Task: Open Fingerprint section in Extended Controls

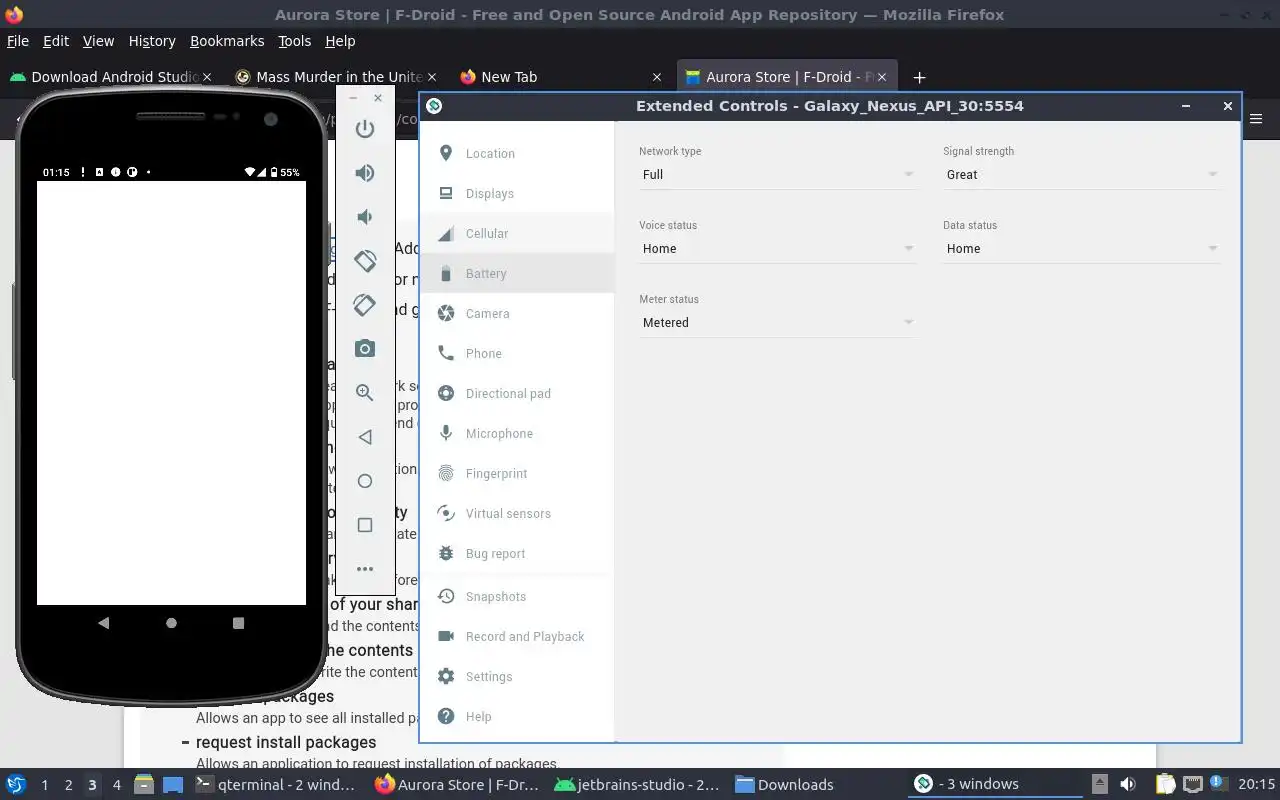Action: 517,473
